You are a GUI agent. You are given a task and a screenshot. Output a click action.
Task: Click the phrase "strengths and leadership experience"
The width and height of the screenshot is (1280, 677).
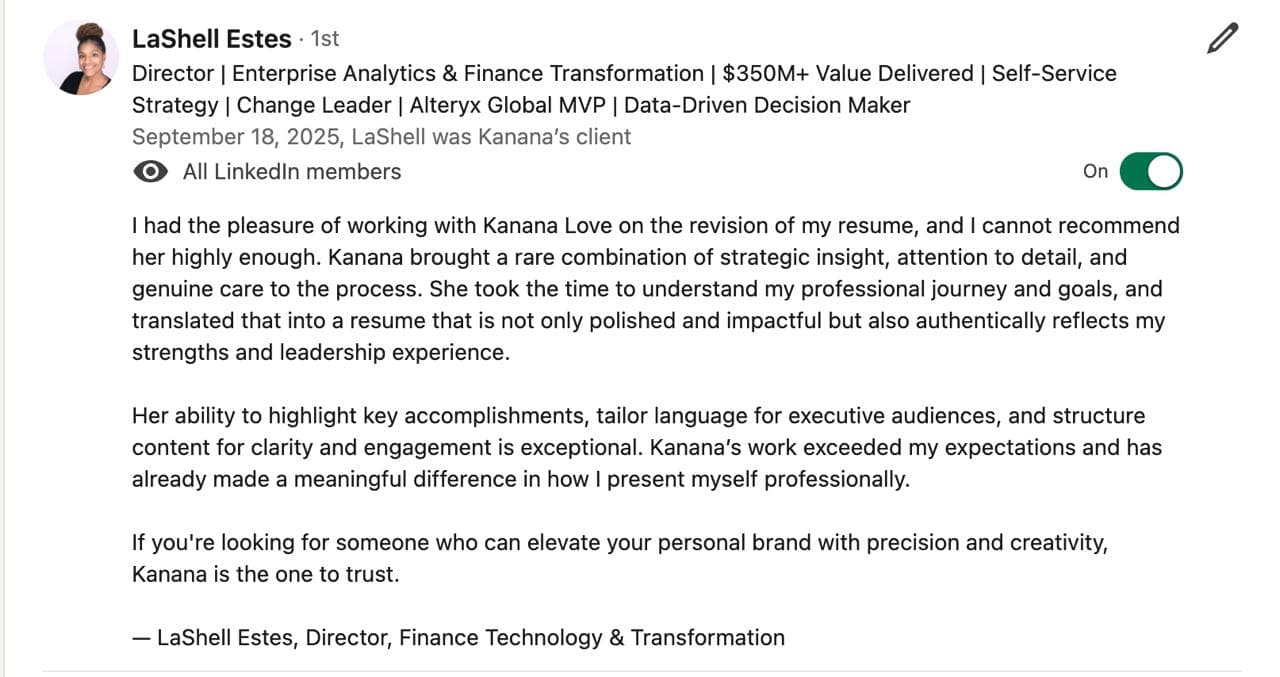click(x=320, y=352)
